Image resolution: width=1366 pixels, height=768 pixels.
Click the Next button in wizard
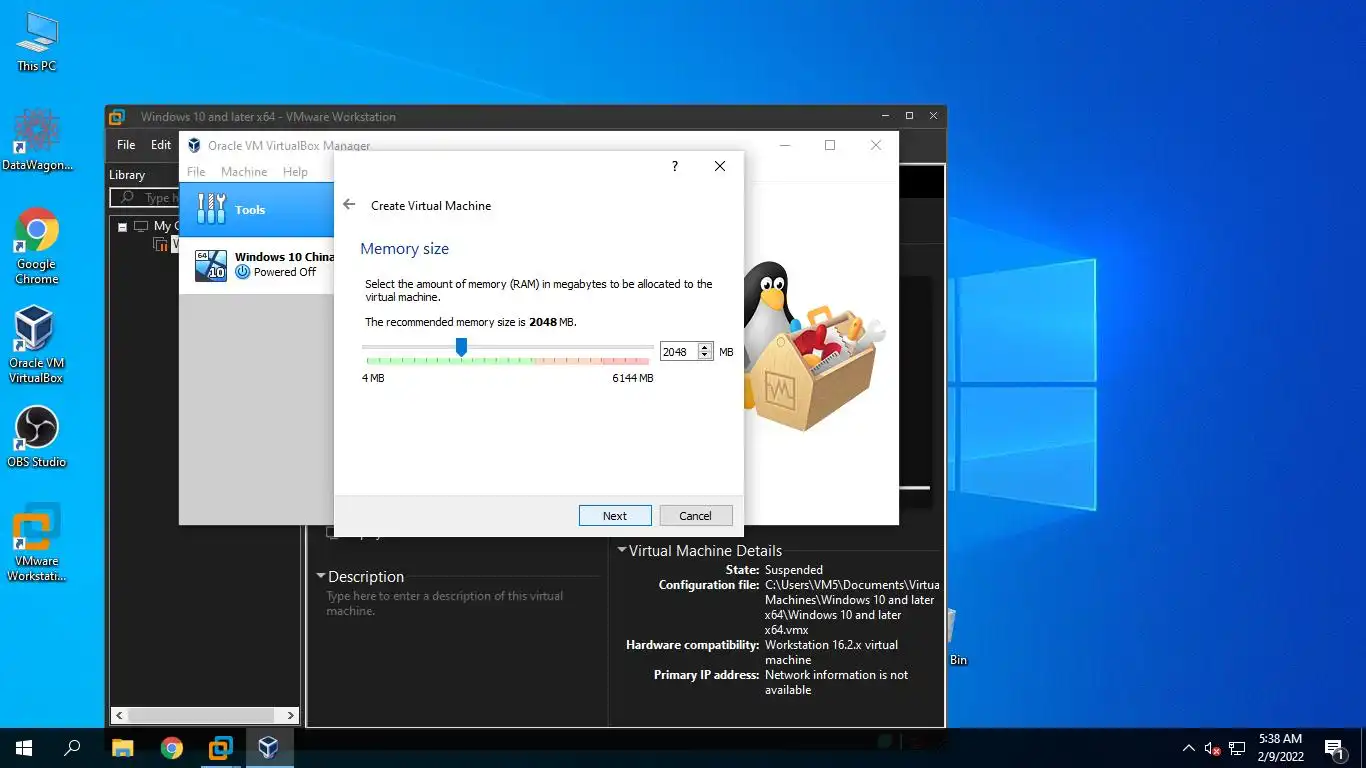tap(615, 516)
